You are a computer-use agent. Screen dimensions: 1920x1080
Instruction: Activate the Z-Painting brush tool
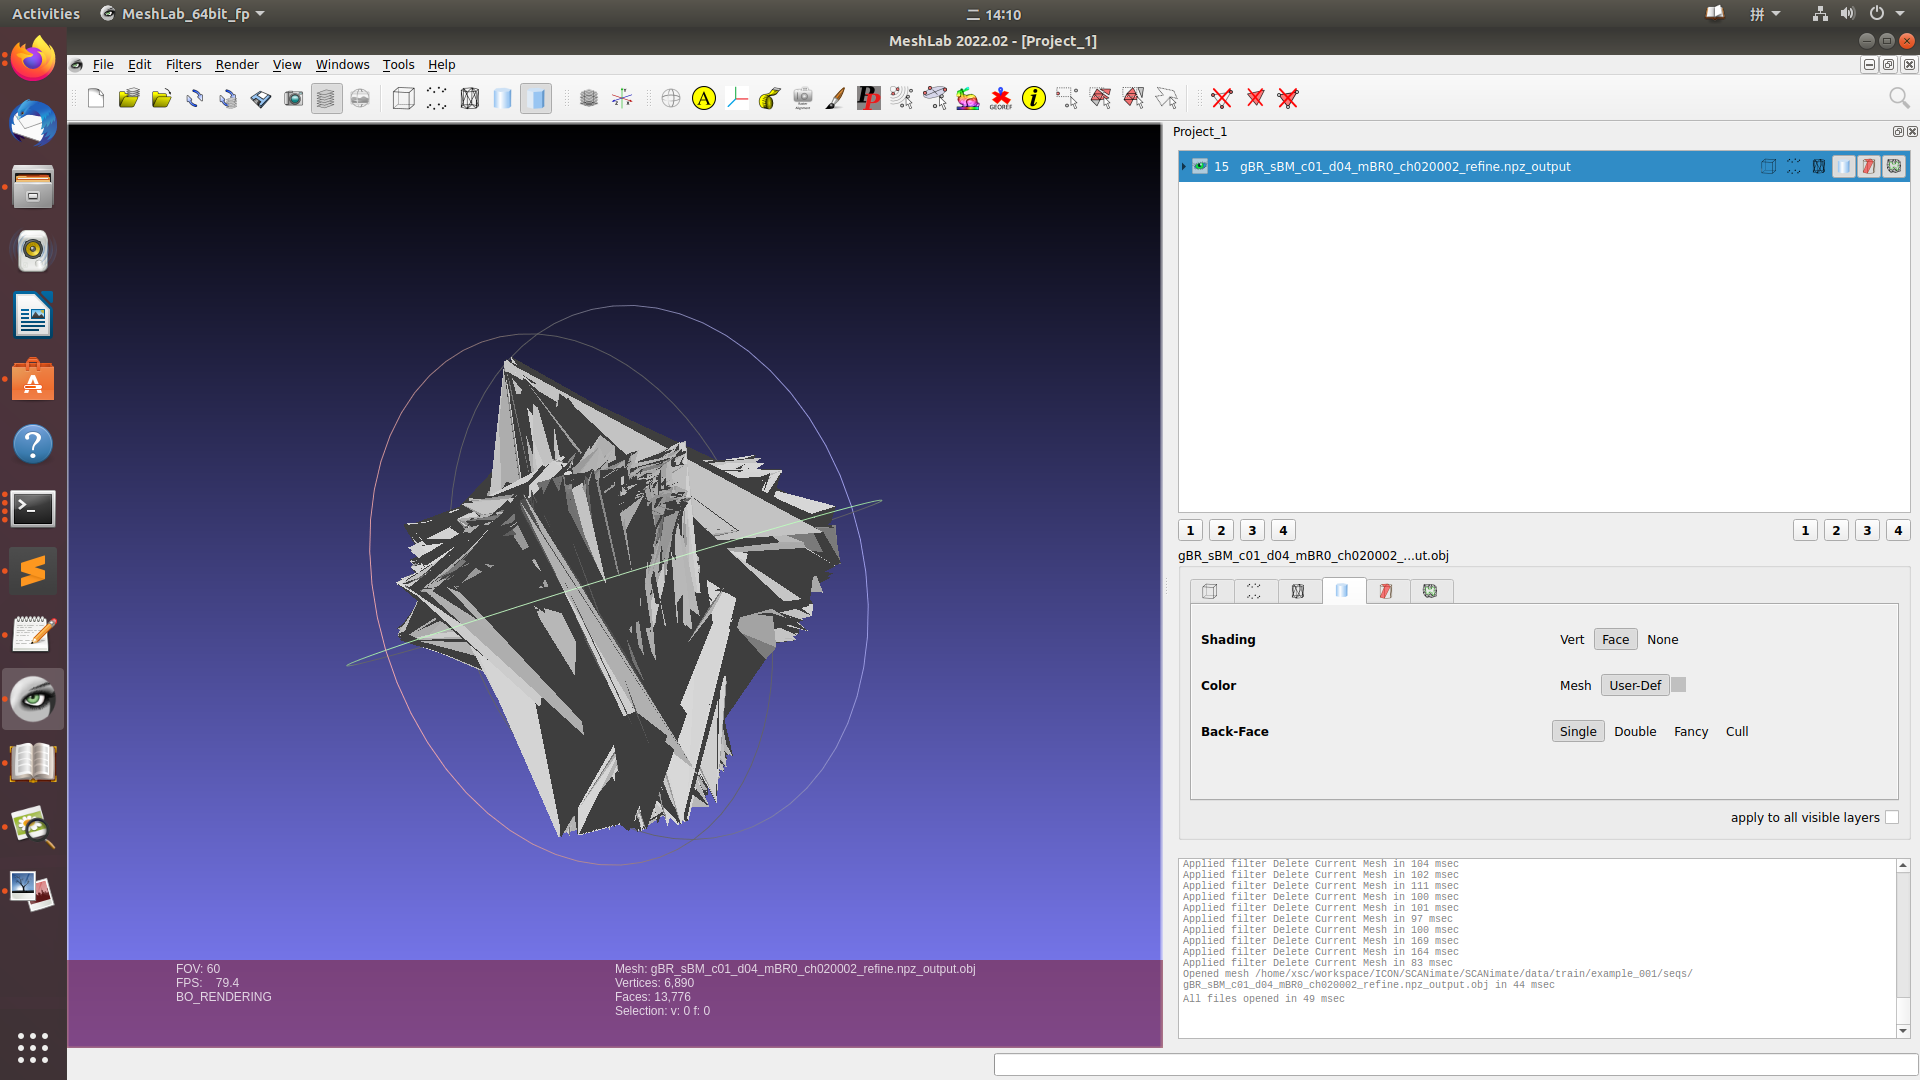pos(835,98)
